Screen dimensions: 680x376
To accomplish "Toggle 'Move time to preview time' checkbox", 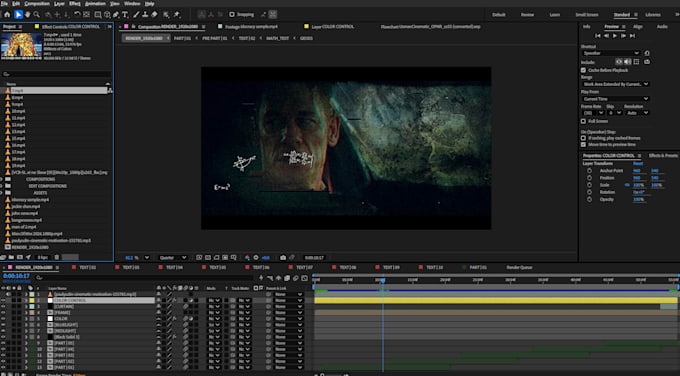I will point(584,144).
